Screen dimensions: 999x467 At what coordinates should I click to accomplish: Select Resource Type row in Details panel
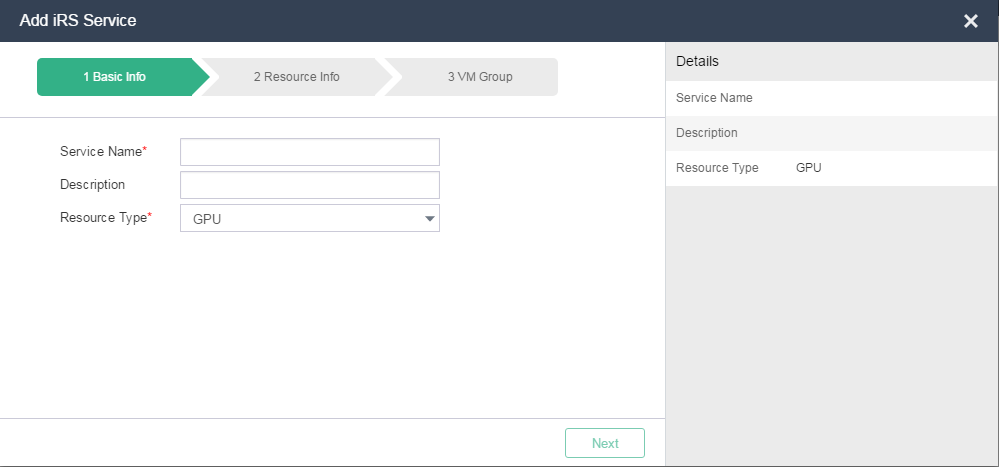(x=832, y=168)
